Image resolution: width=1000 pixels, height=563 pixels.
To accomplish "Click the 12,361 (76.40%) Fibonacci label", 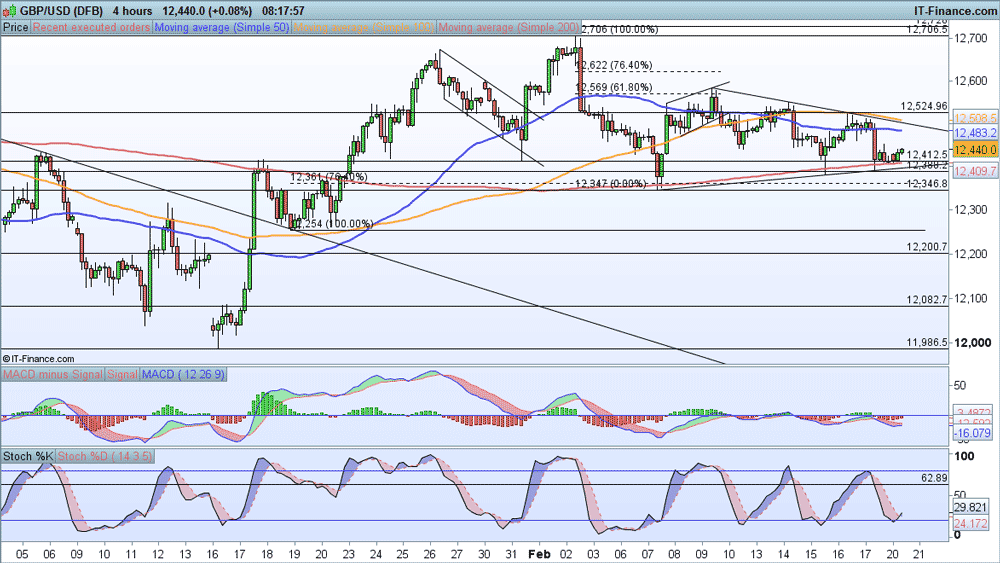I will click(x=329, y=177).
